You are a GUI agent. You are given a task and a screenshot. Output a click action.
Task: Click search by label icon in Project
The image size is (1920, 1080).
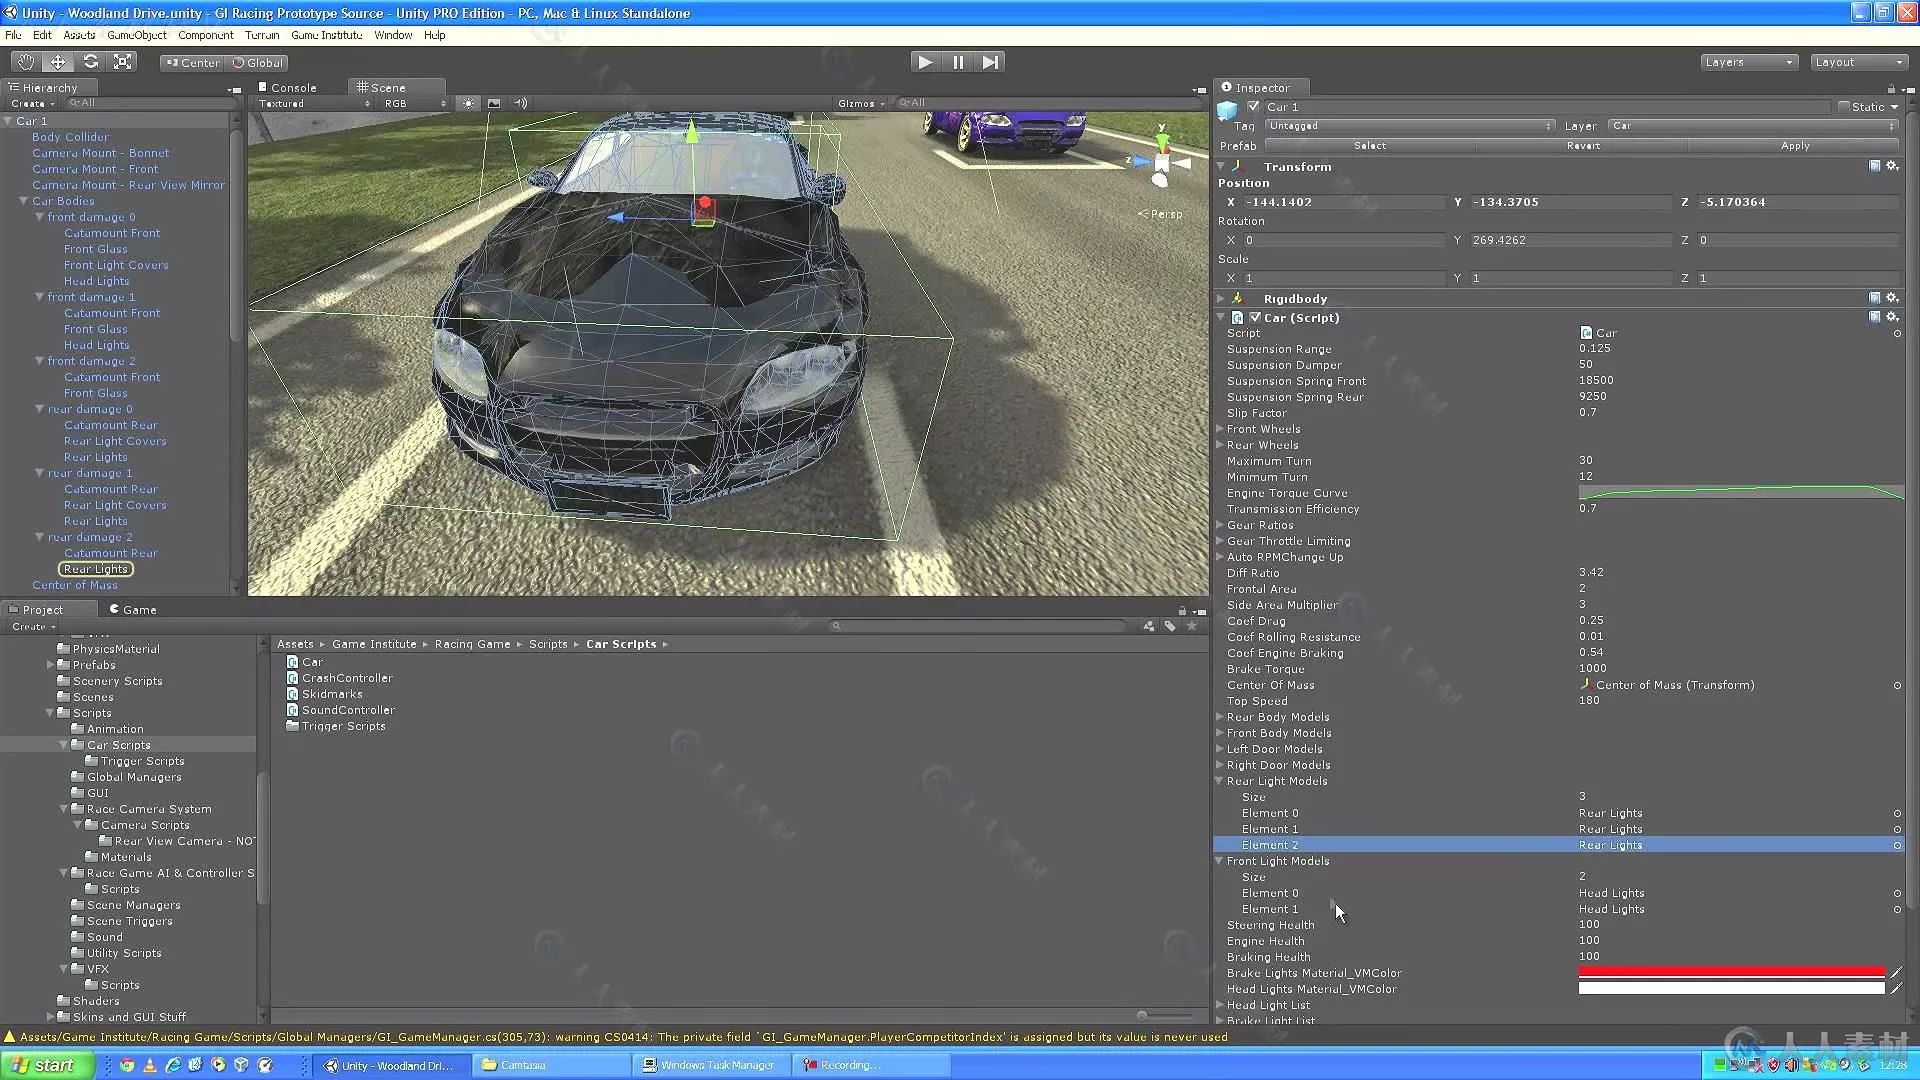point(1170,626)
